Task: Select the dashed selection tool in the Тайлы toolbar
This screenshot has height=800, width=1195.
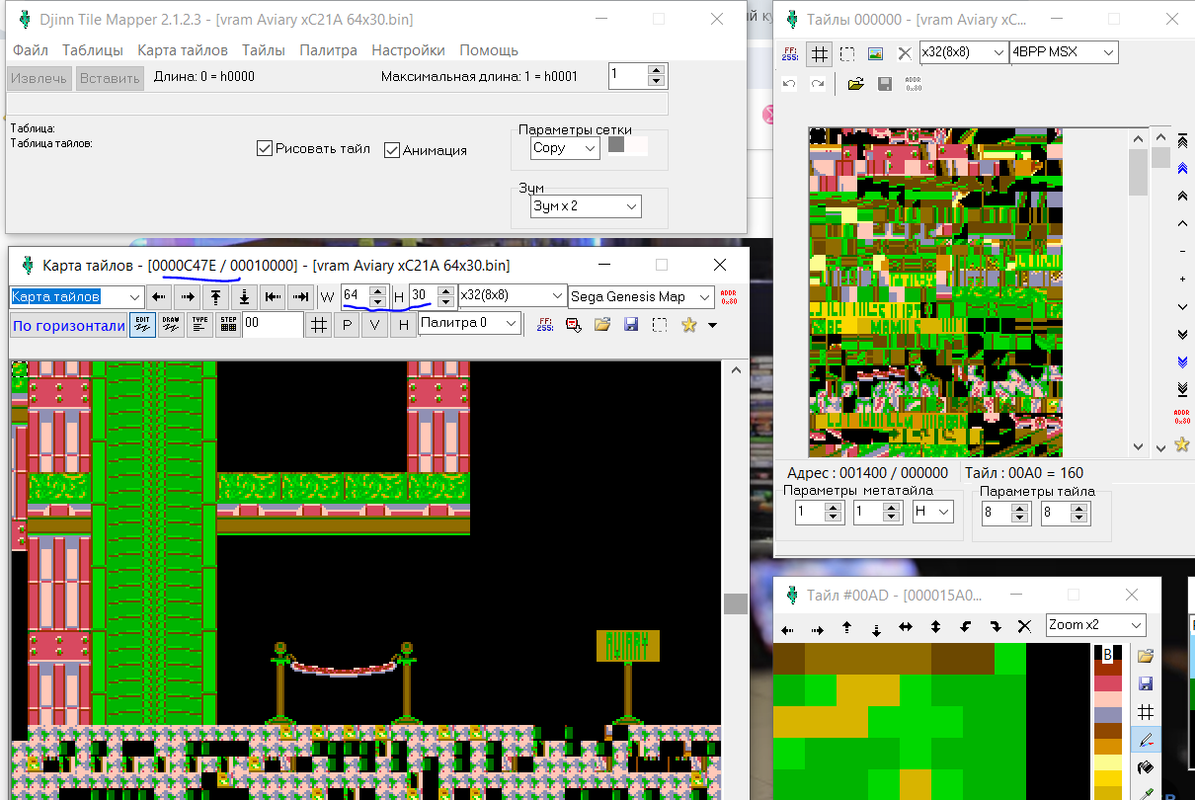Action: pyautogui.click(x=847, y=53)
